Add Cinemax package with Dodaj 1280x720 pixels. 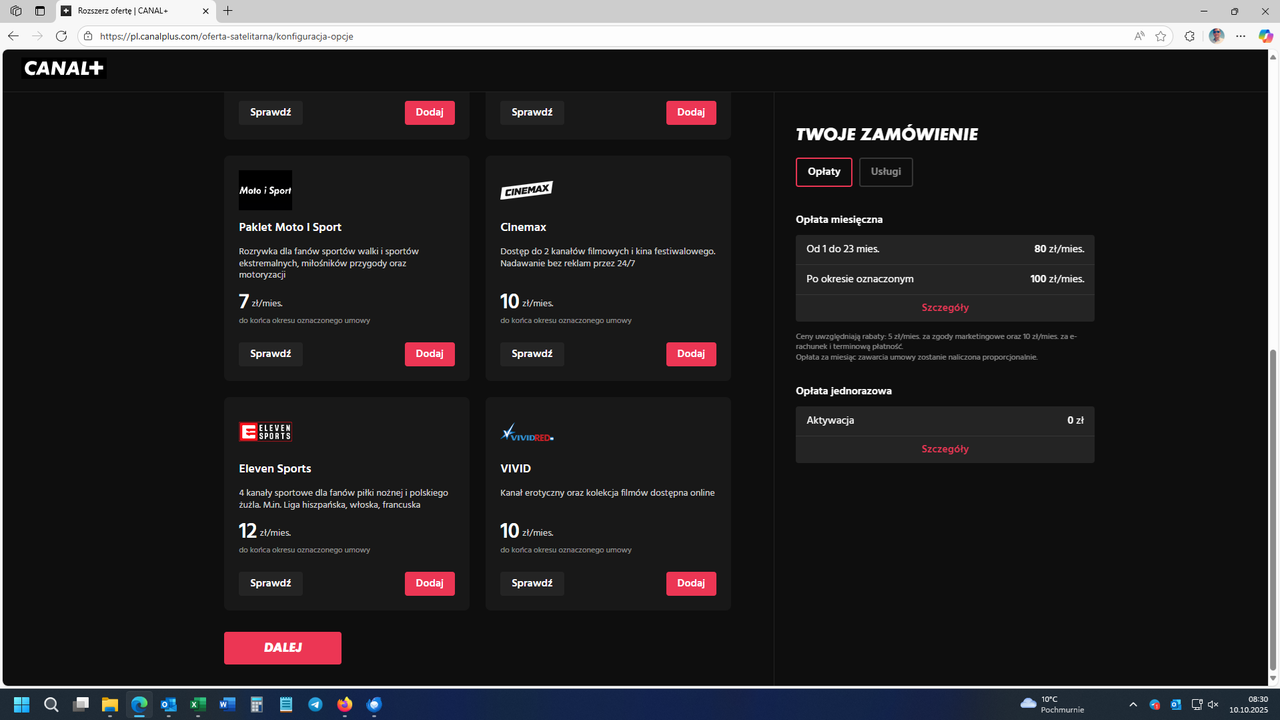691,354
